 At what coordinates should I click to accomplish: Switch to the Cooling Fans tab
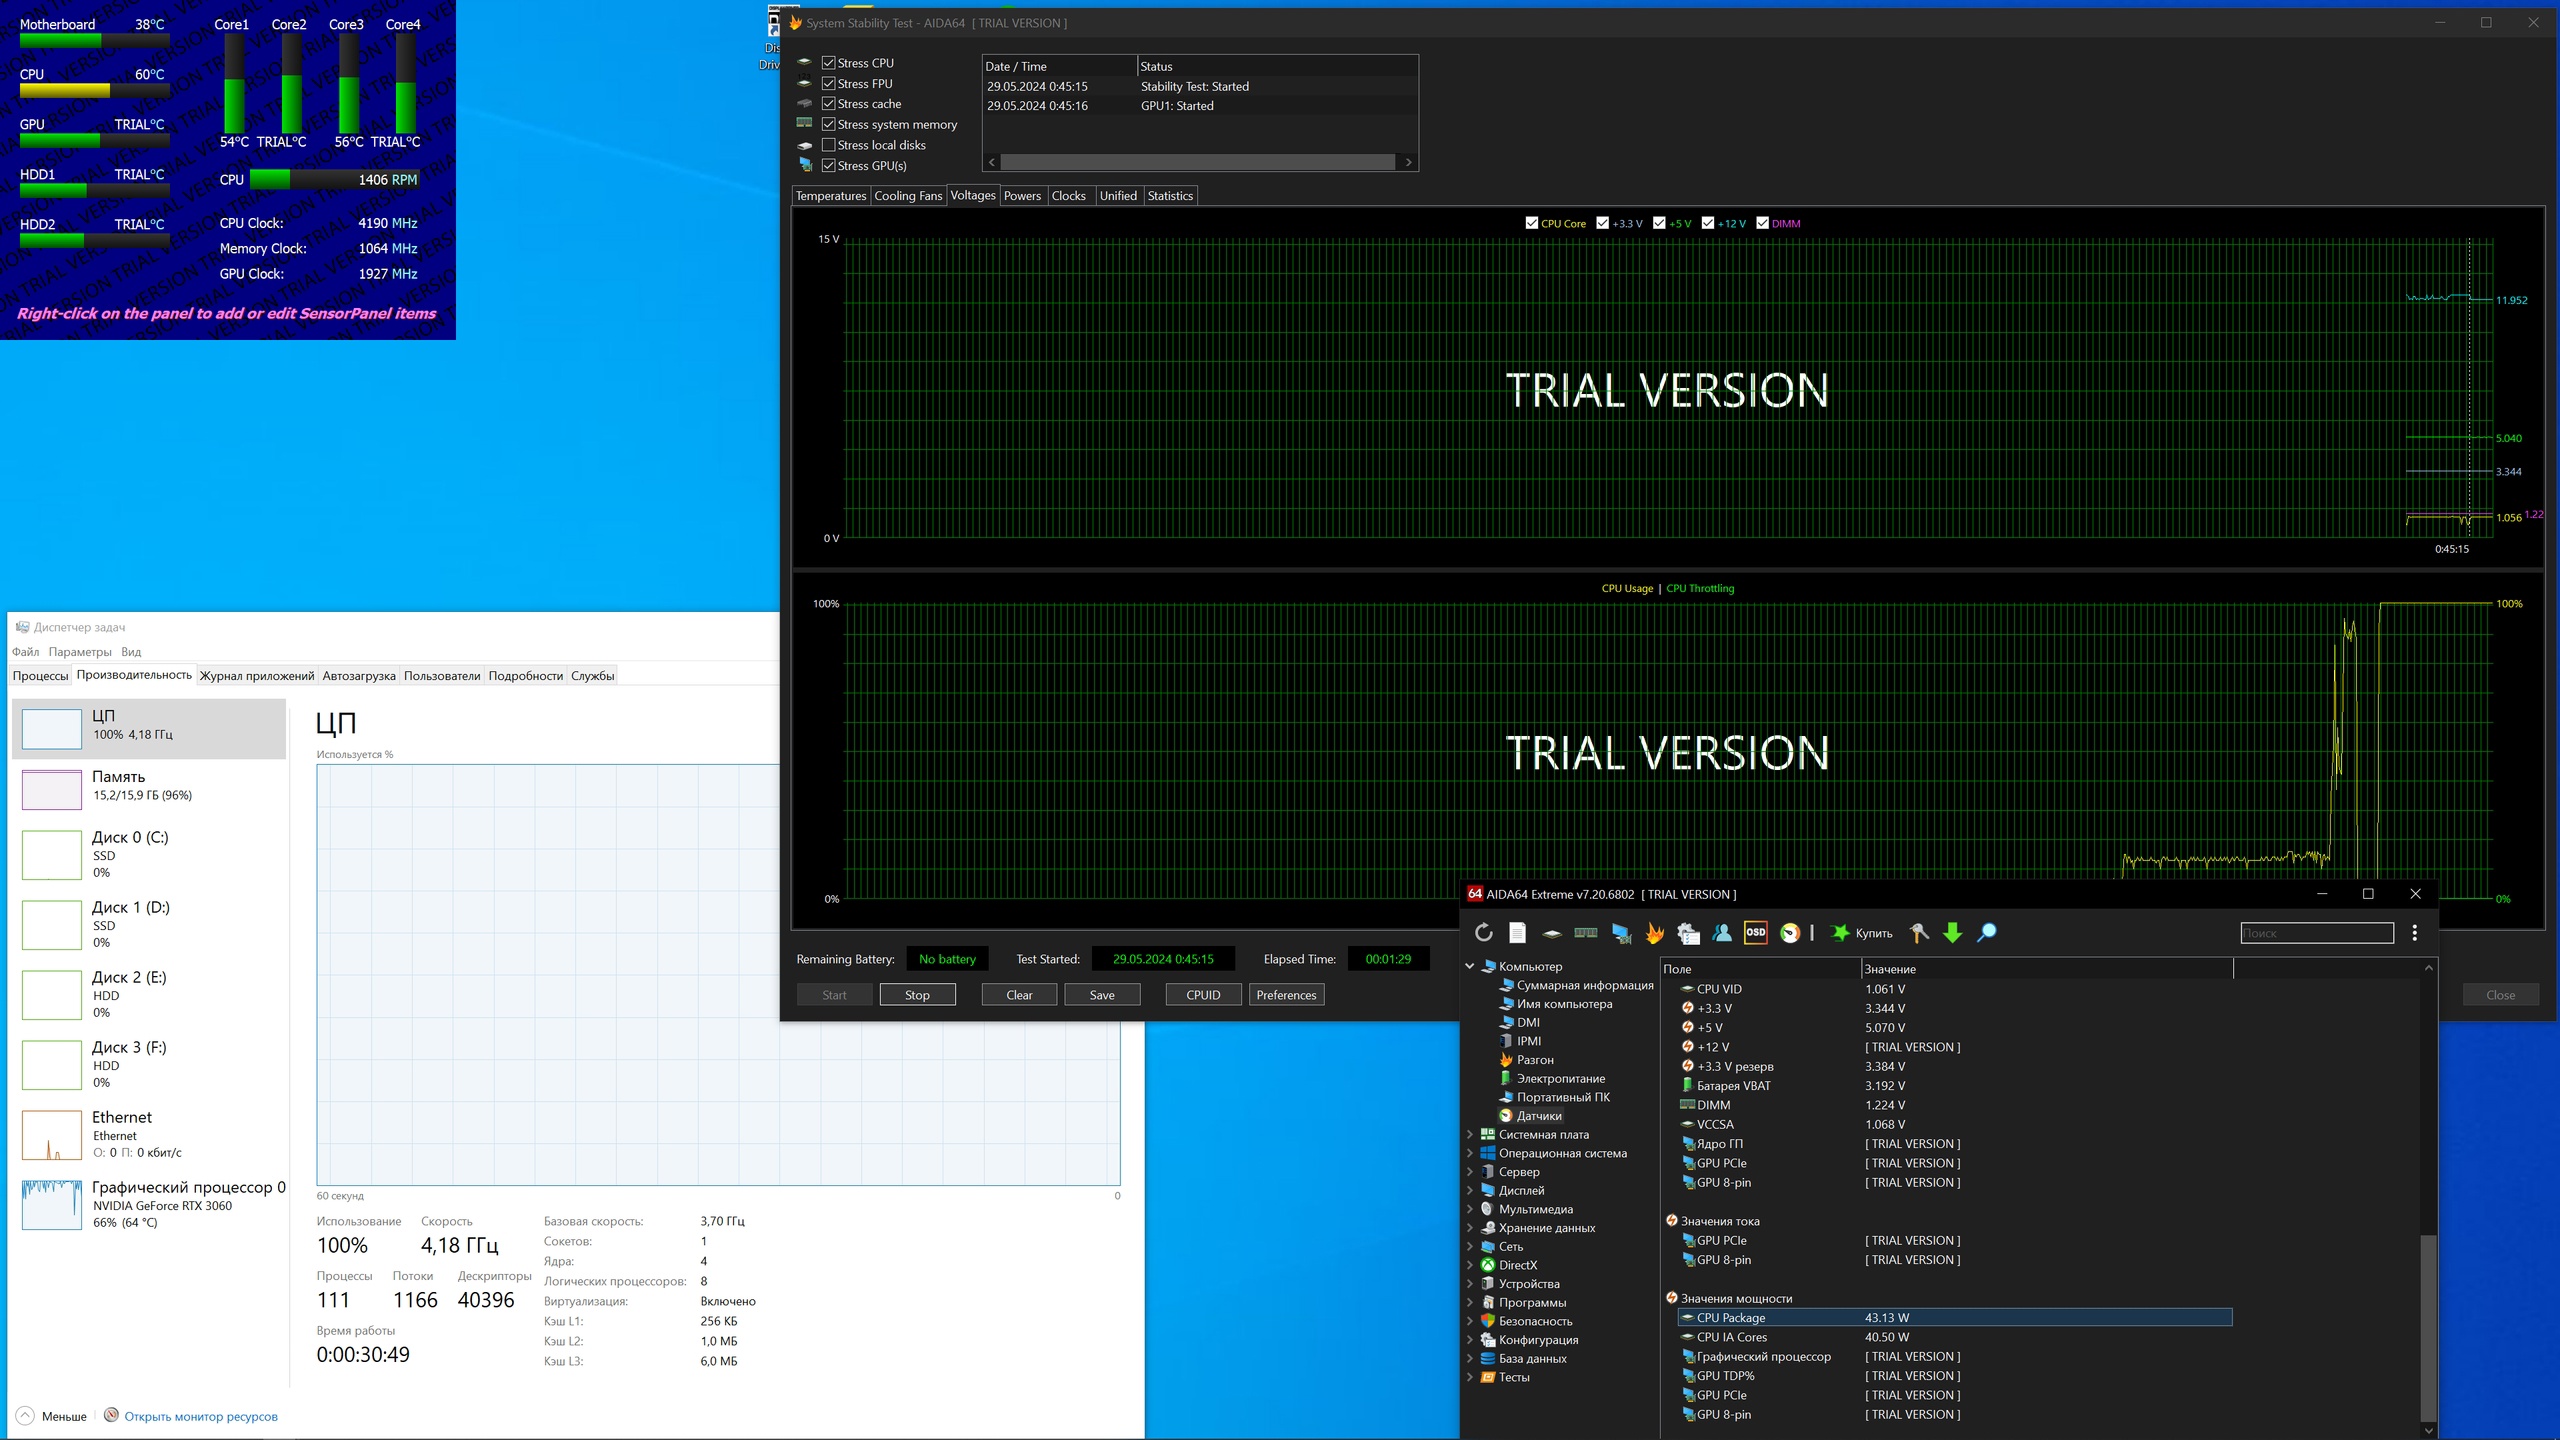pos(908,196)
